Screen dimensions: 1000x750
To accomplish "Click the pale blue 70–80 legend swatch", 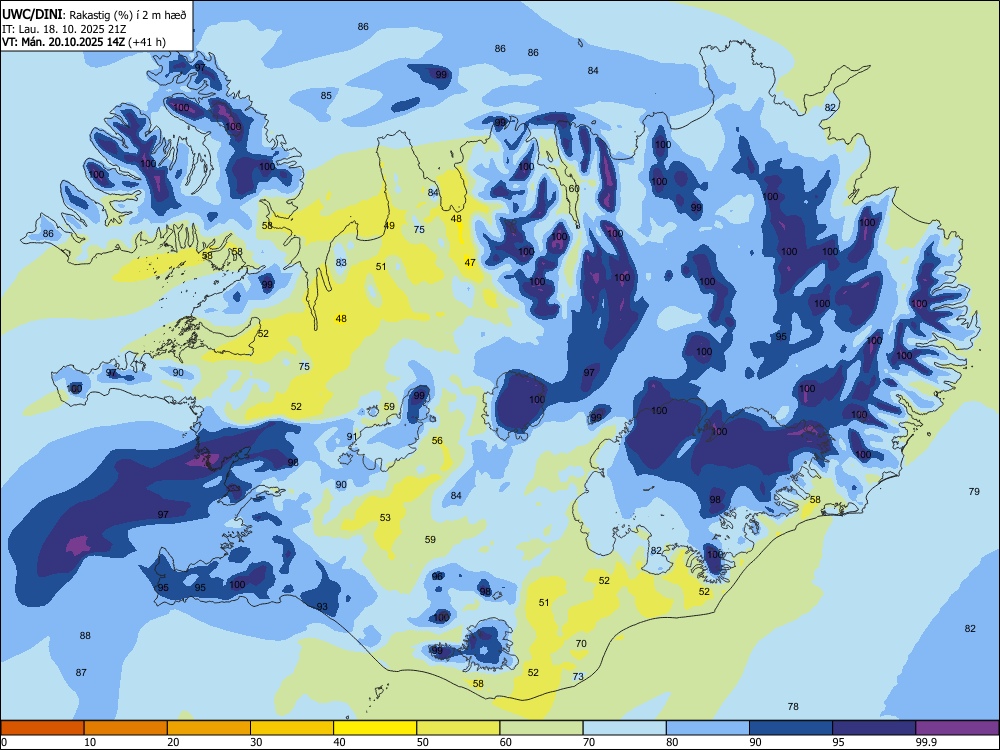I will [x=624, y=728].
